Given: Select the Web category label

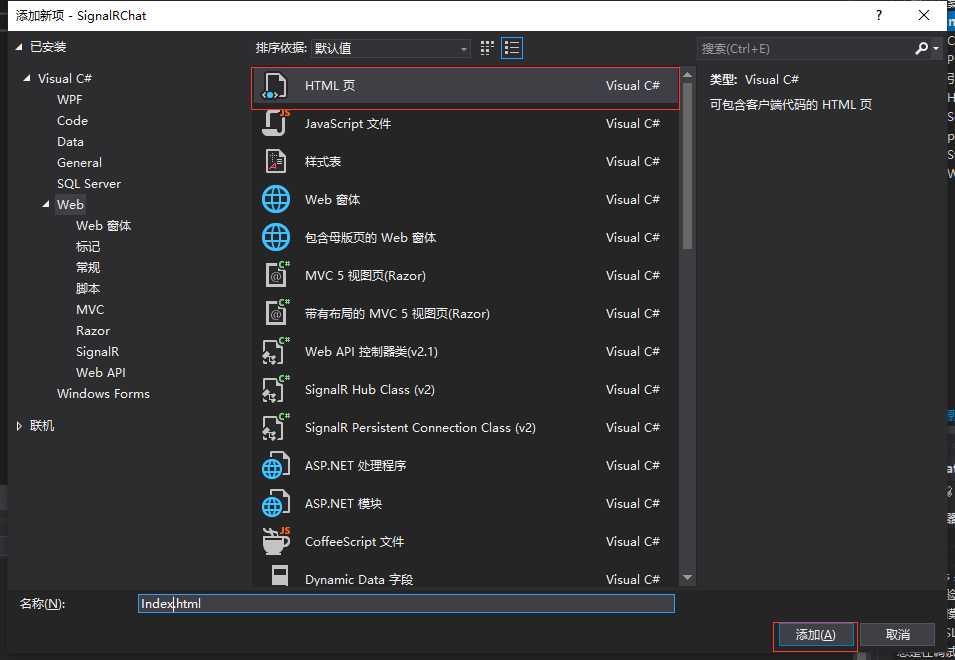Looking at the screenshot, I should coord(70,205).
